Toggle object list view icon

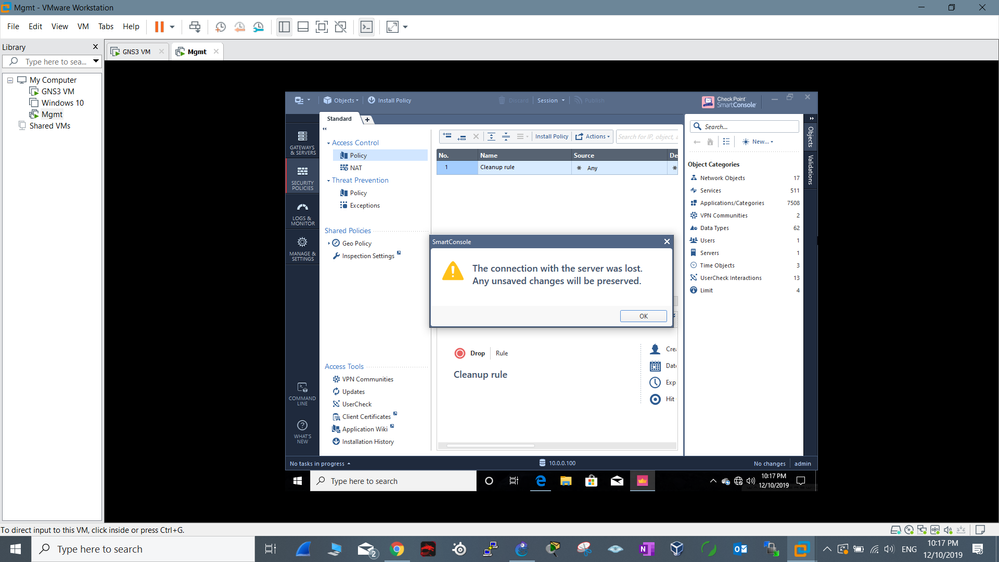(x=726, y=141)
